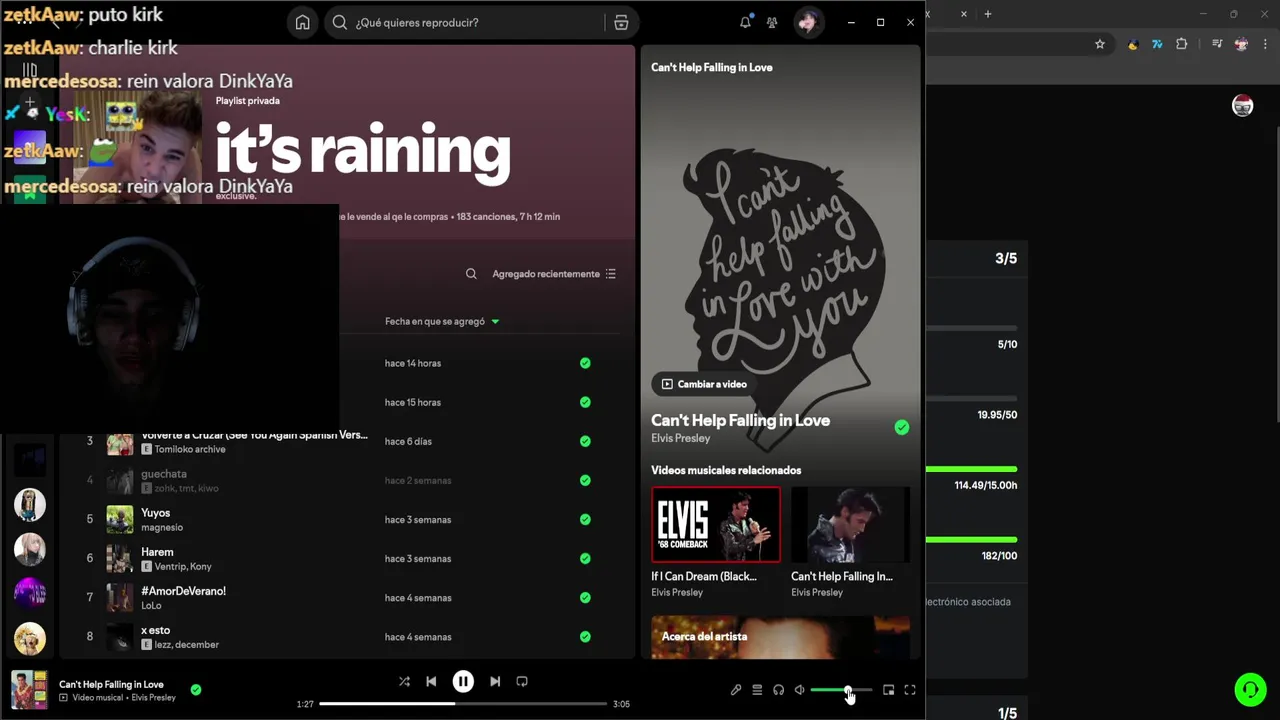1280x720 pixels.
Task: Click the green headset help button in Chrome page
Action: (x=1250, y=689)
